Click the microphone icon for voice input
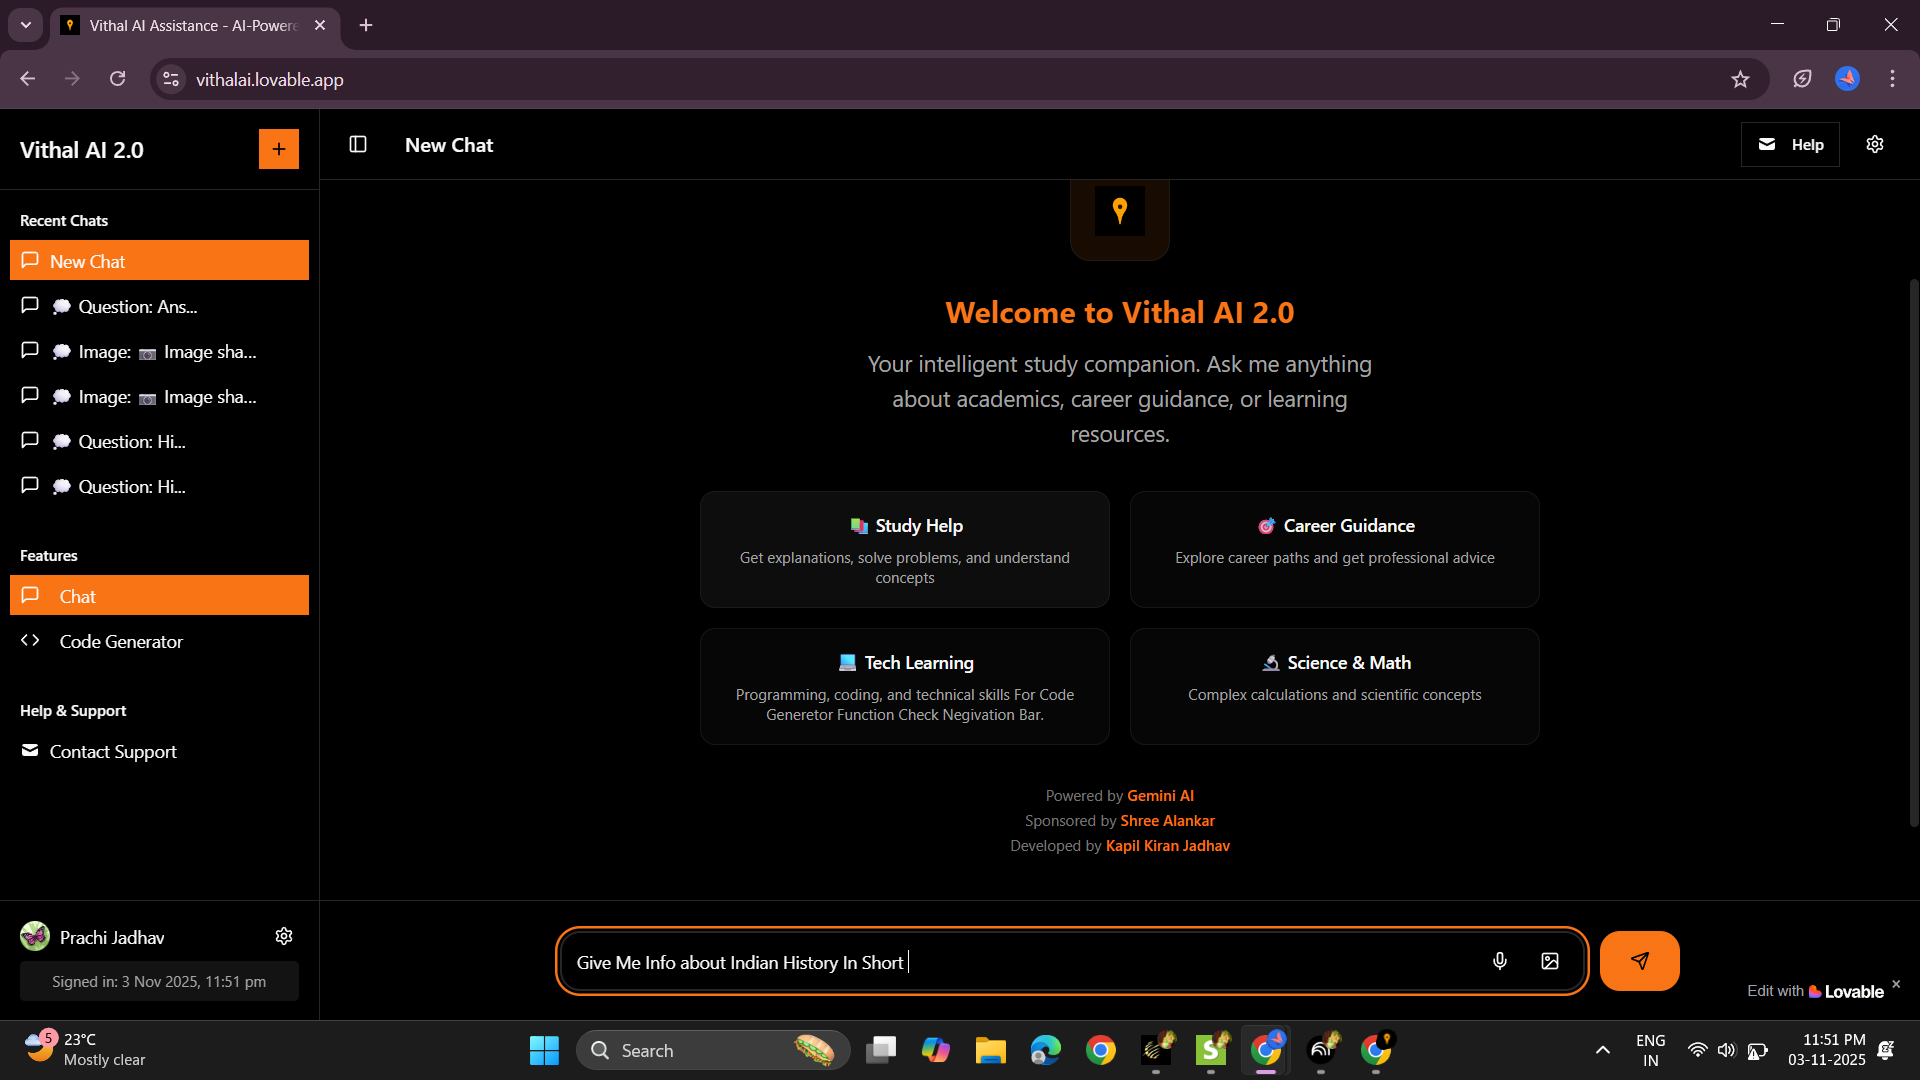 tap(1499, 961)
